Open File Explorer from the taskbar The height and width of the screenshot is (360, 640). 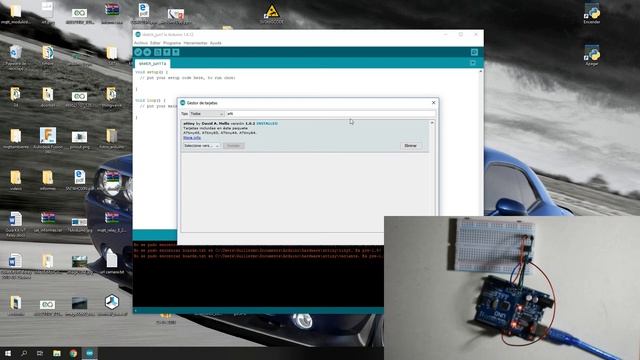(57, 353)
